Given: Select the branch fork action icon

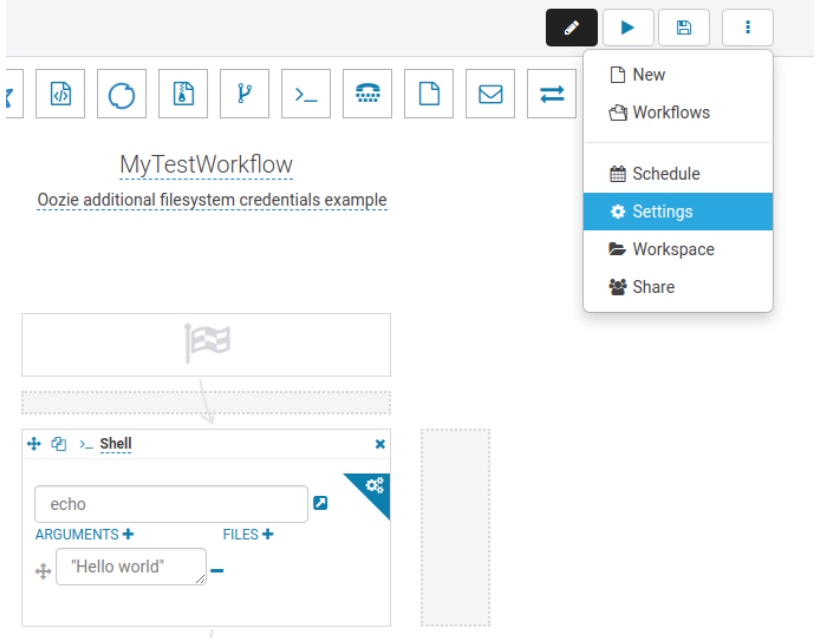Looking at the screenshot, I should click(245, 94).
